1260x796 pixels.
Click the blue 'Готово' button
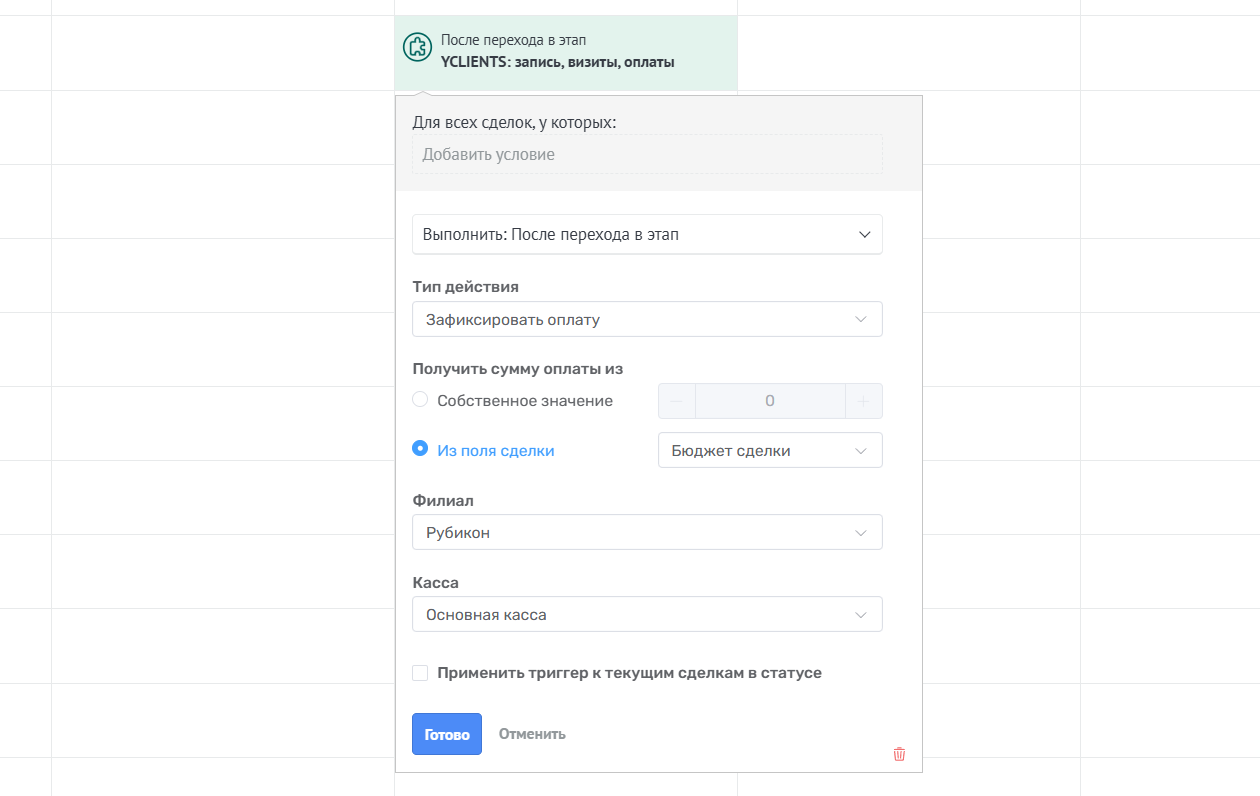(447, 734)
